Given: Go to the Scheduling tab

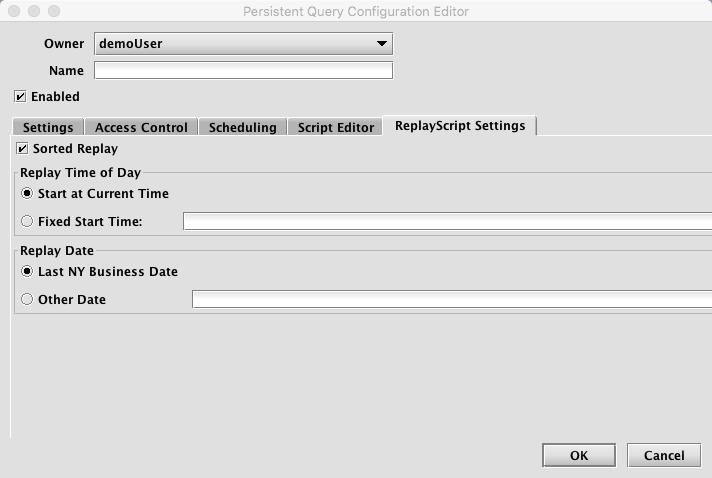Looking at the screenshot, I should tap(242, 127).
